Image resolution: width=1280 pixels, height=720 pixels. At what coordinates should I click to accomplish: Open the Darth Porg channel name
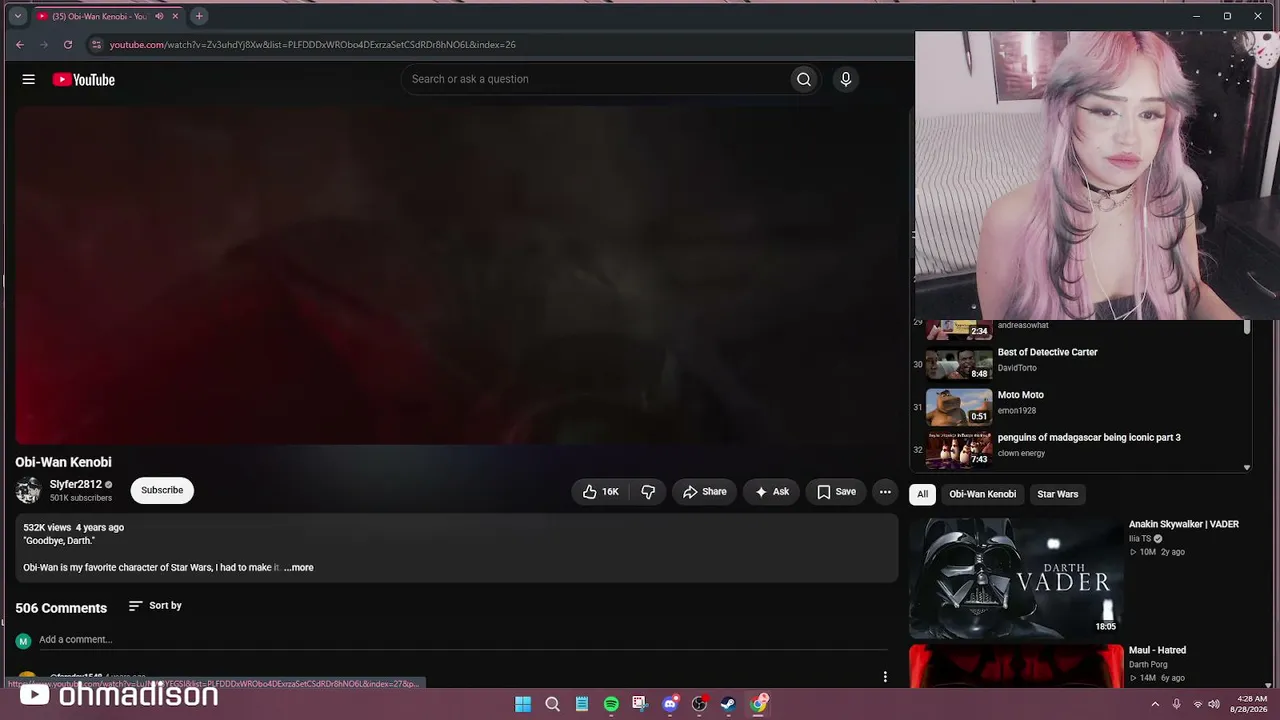pyautogui.click(x=1148, y=664)
